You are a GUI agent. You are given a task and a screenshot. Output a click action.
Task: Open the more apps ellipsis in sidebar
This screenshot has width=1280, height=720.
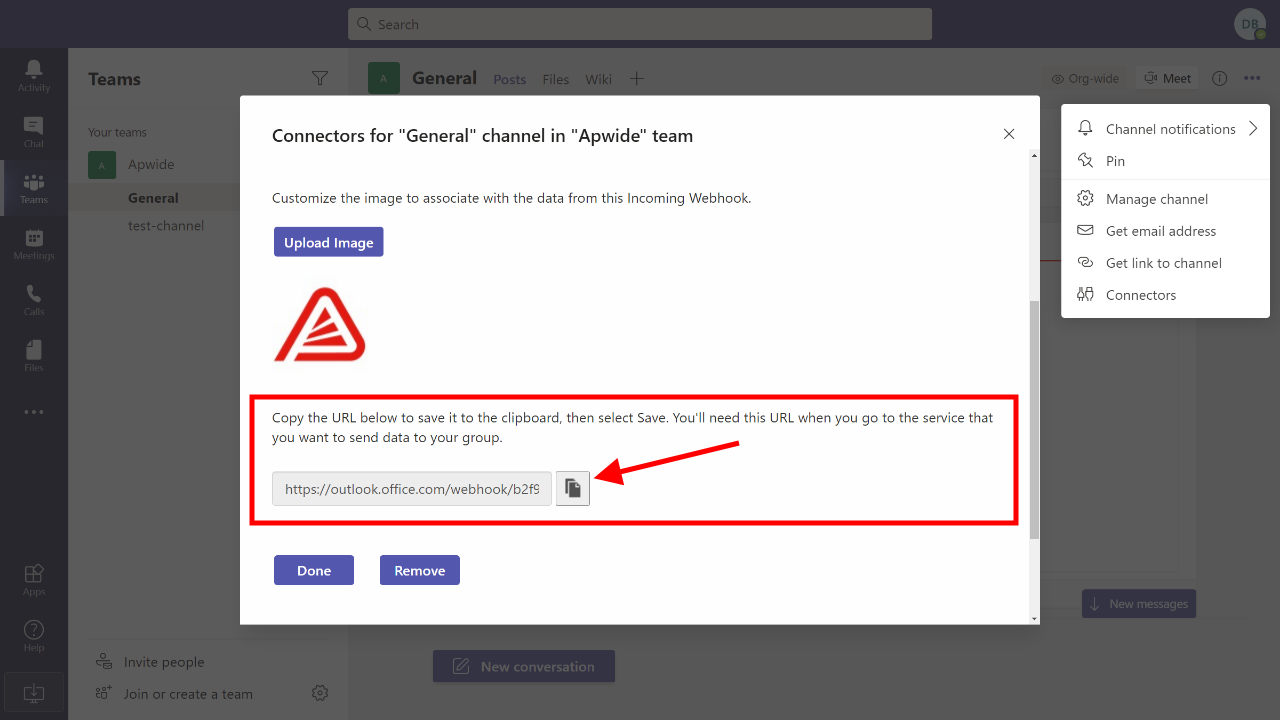[x=34, y=411]
